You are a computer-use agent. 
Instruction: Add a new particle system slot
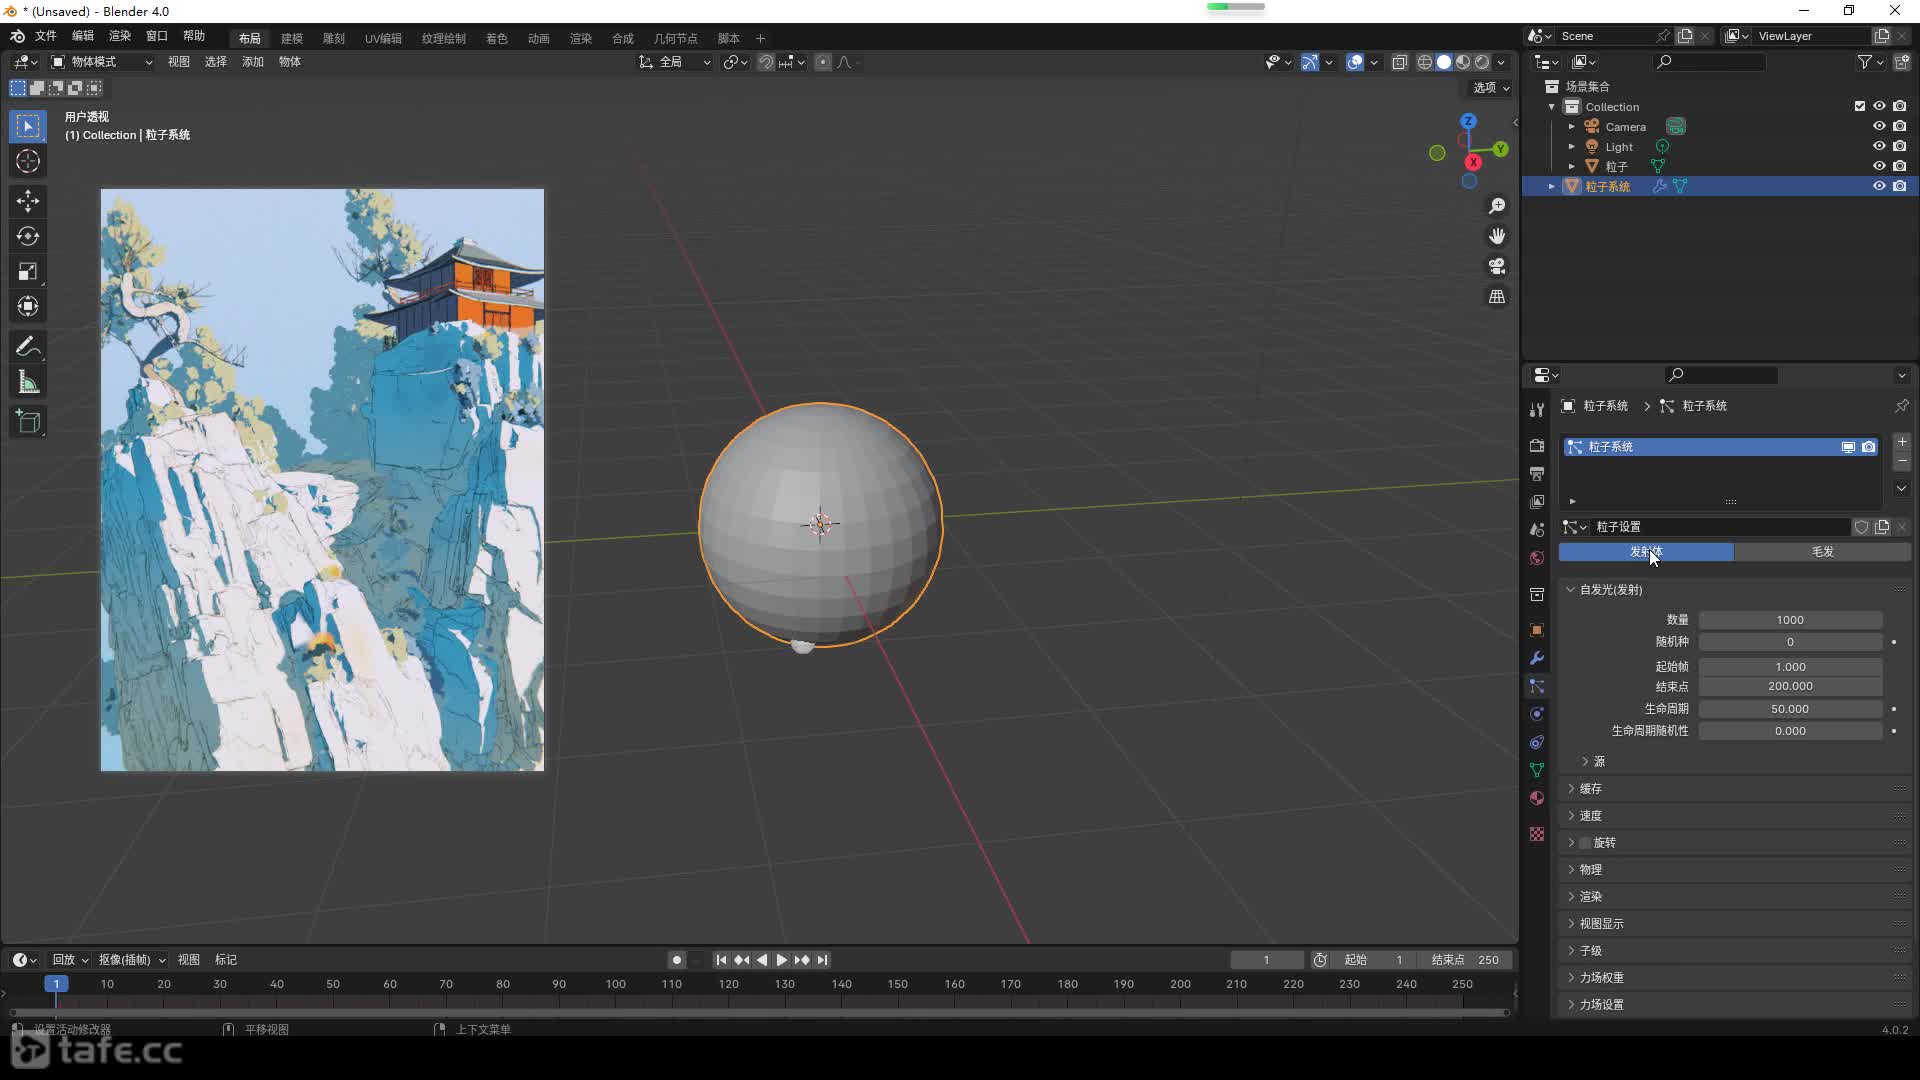point(1902,442)
